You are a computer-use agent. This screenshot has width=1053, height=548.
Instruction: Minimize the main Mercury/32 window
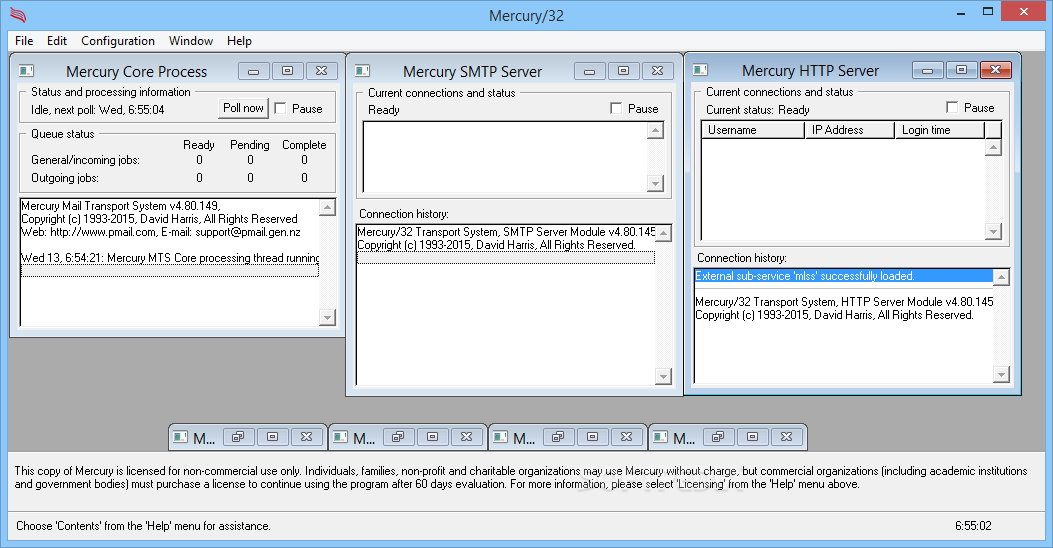pos(962,11)
